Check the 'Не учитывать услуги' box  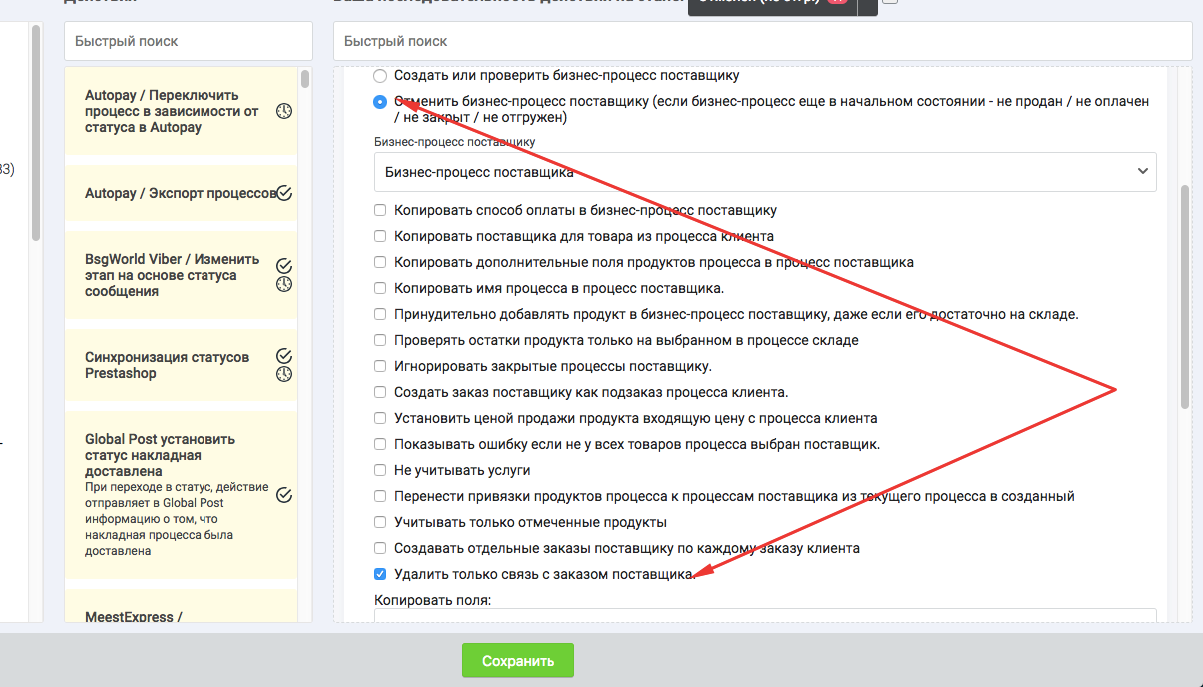(x=380, y=470)
